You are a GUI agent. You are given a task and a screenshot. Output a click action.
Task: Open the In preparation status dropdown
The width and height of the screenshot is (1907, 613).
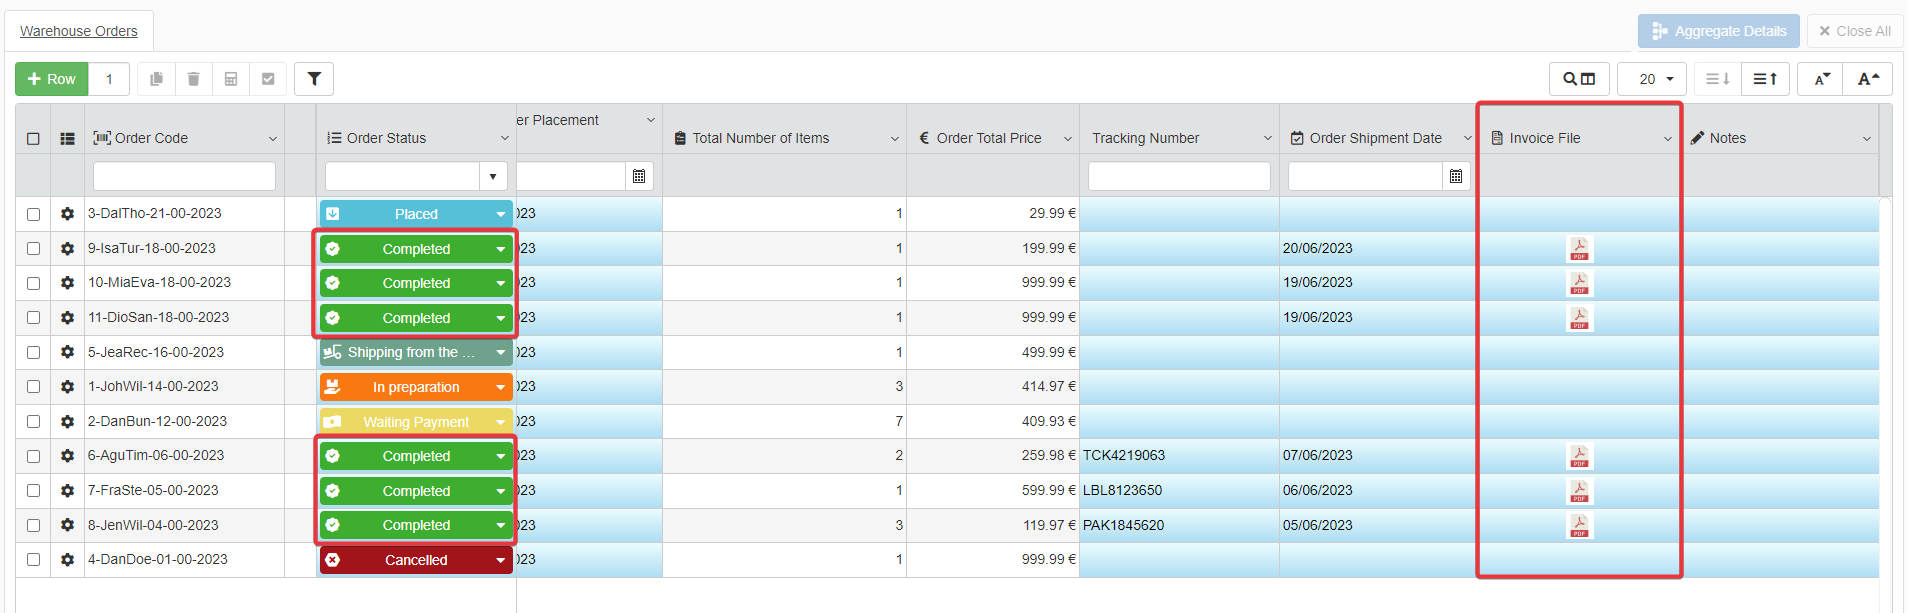(500, 388)
